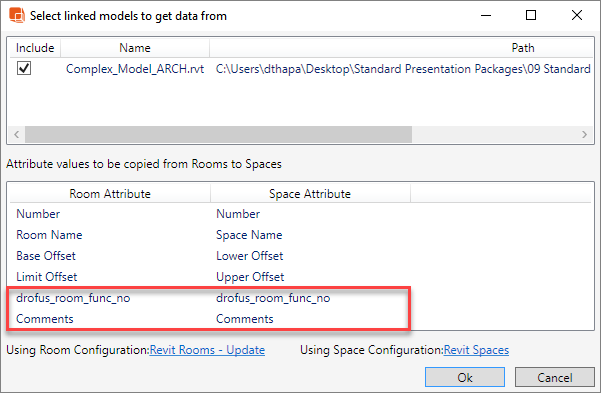Select the Complex_Model_ARCH.rvt row name
Screen dimensions: 601x393
tap(135, 69)
